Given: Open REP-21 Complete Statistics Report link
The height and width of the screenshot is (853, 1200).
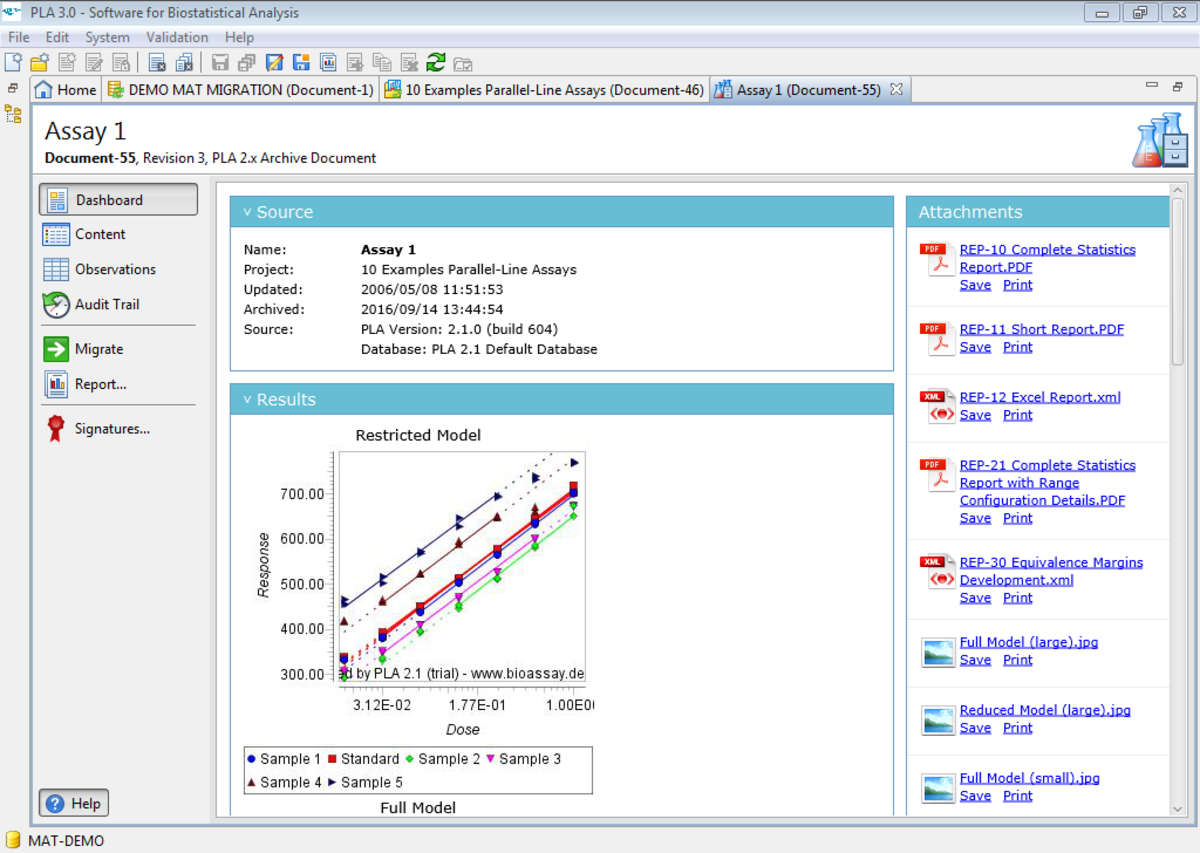Looking at the screenshot, I should coord(1047,482).
